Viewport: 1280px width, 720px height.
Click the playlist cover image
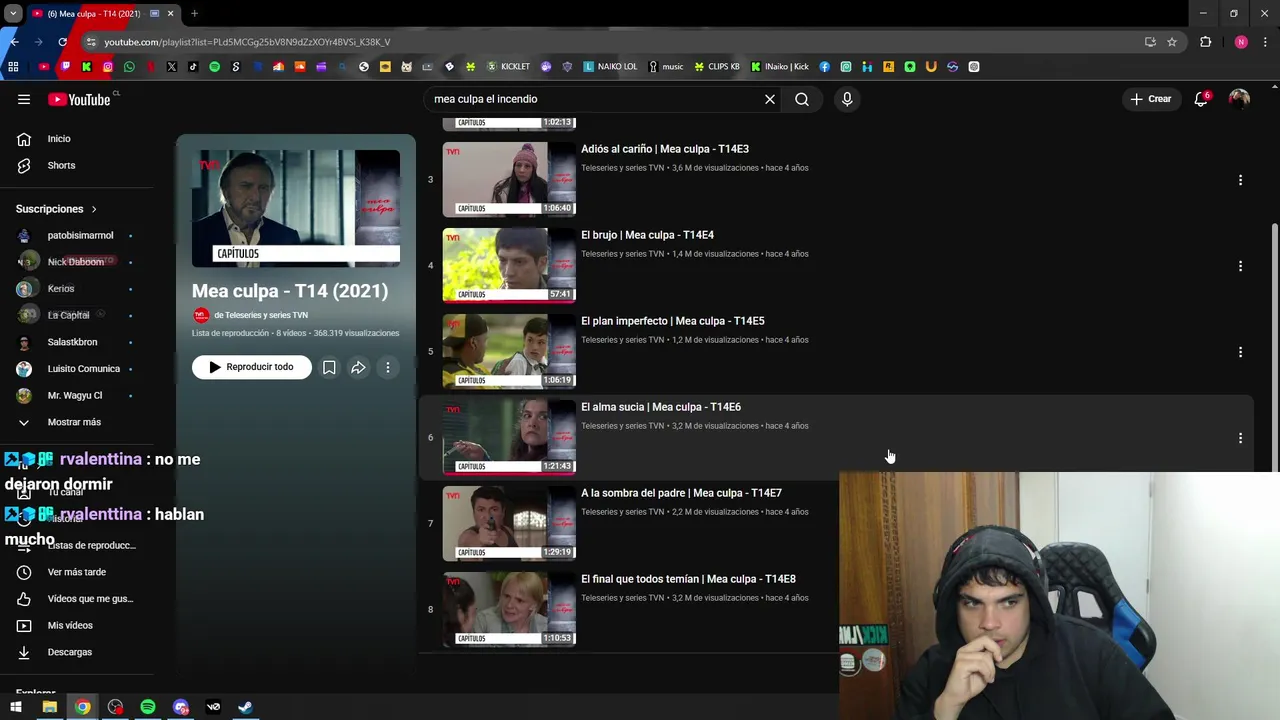(x=296, y=208)
